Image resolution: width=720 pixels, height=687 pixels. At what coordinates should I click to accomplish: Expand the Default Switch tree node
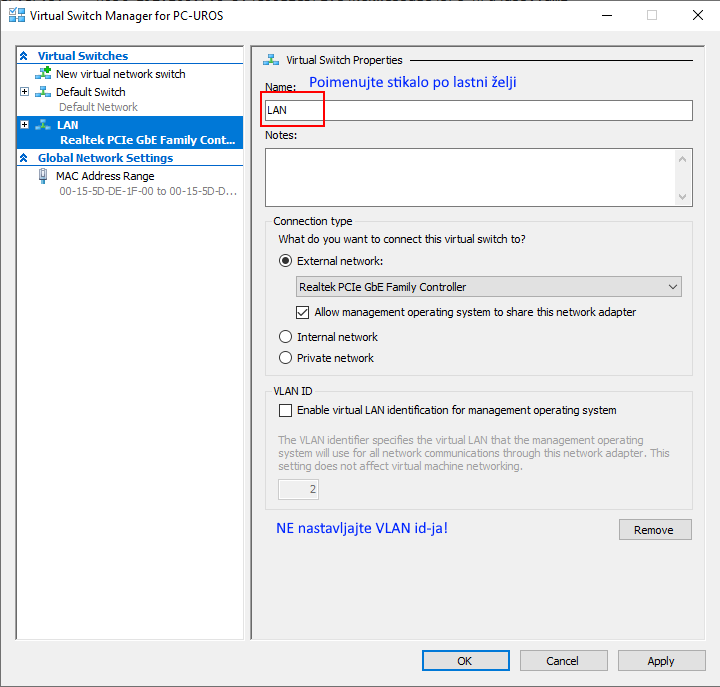pos(25,92)
